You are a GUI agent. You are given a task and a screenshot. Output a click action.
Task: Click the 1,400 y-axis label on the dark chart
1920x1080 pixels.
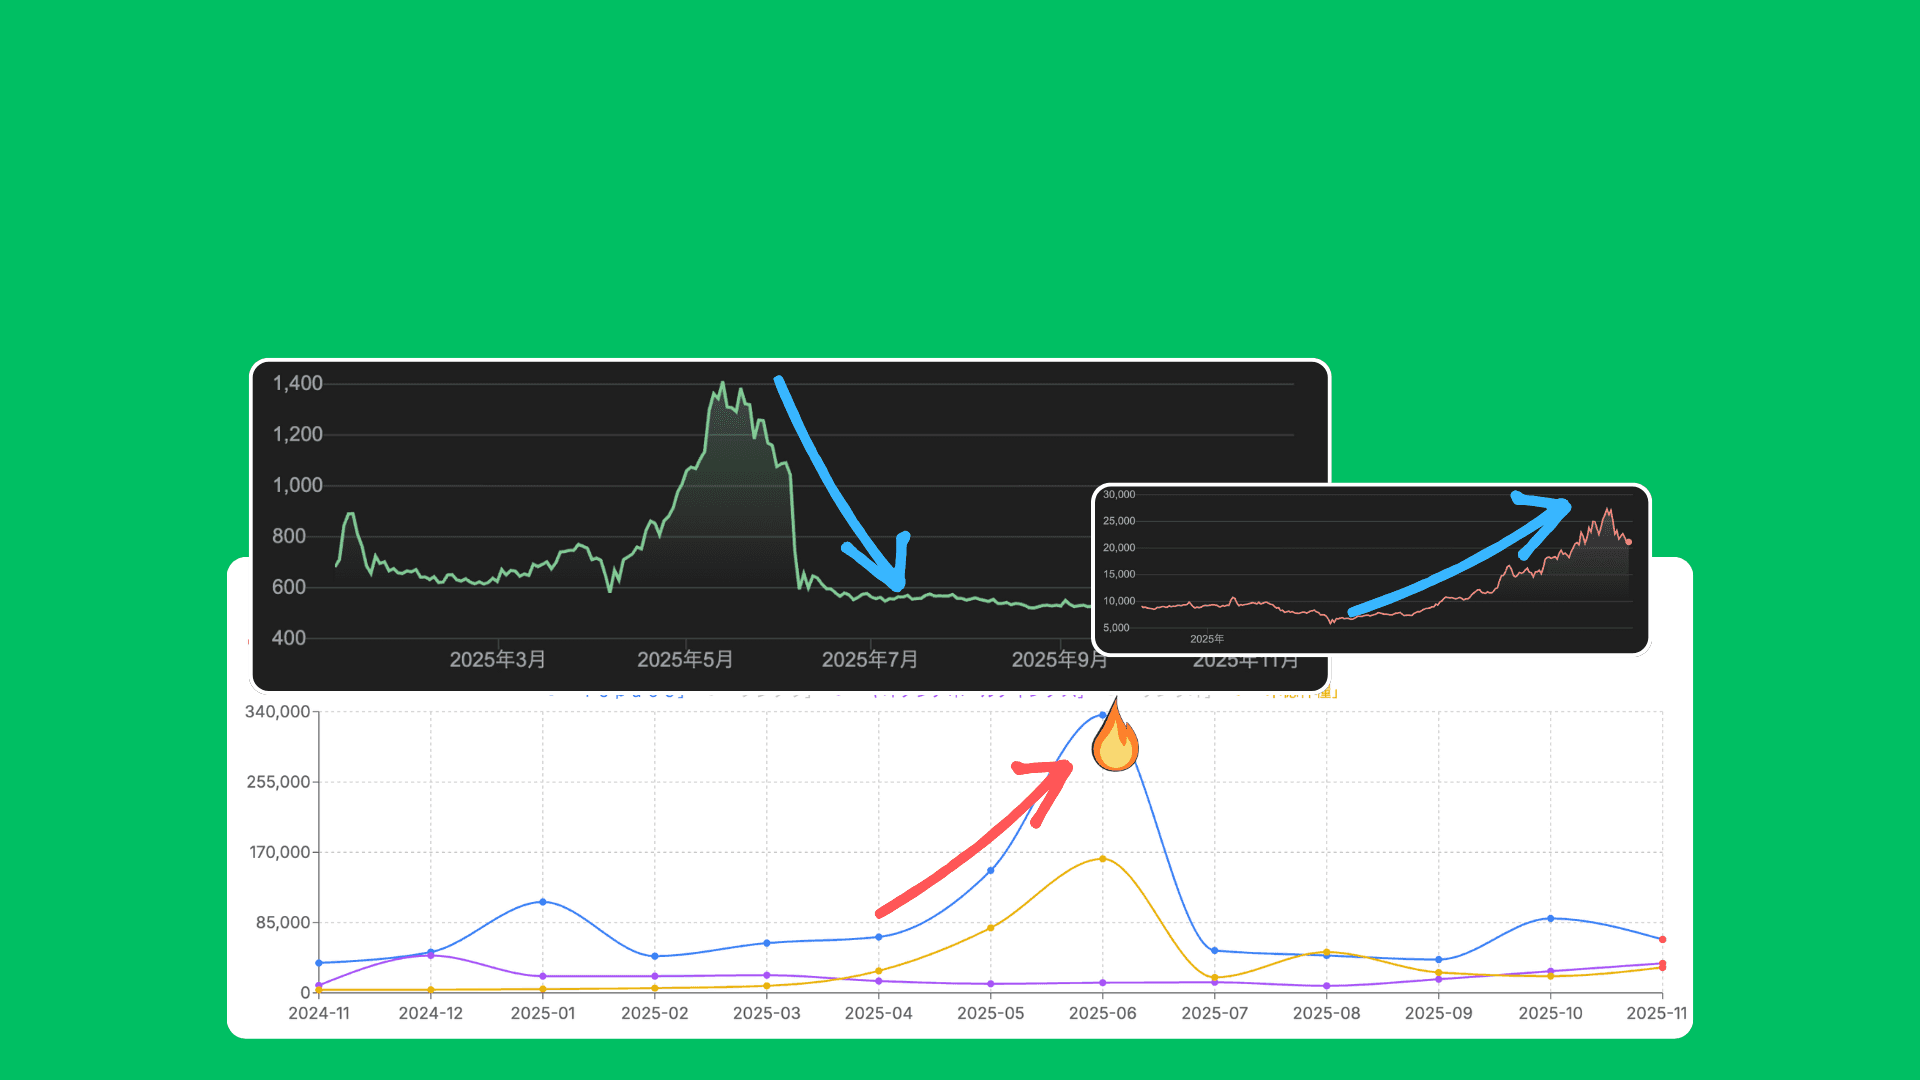297,383
